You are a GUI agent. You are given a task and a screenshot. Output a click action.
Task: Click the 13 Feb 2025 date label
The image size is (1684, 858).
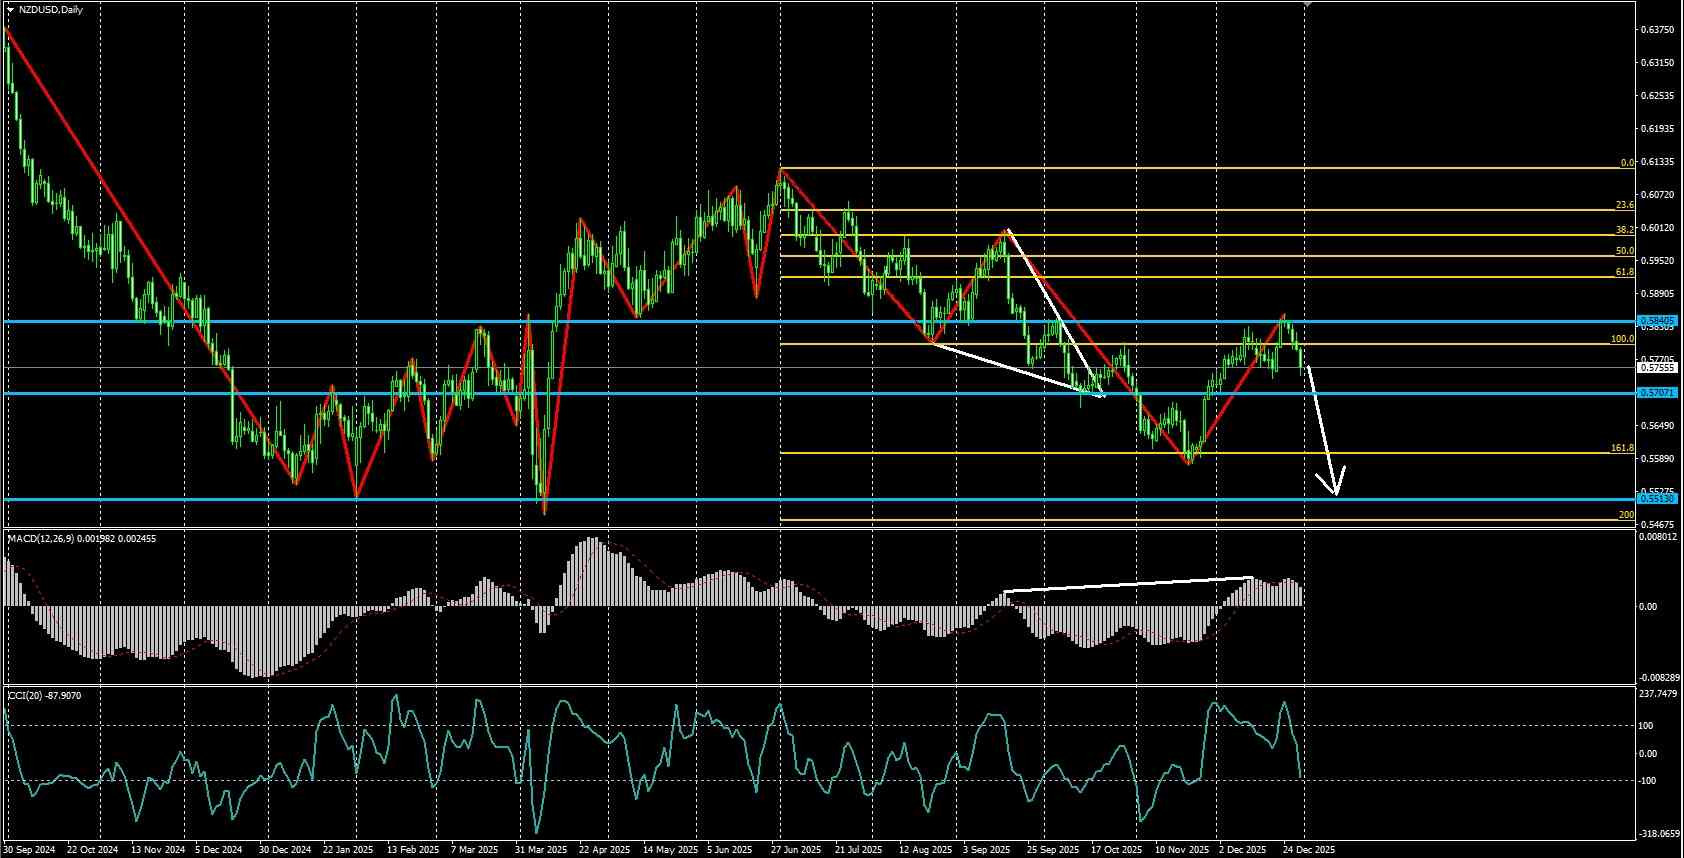(413, 850)
